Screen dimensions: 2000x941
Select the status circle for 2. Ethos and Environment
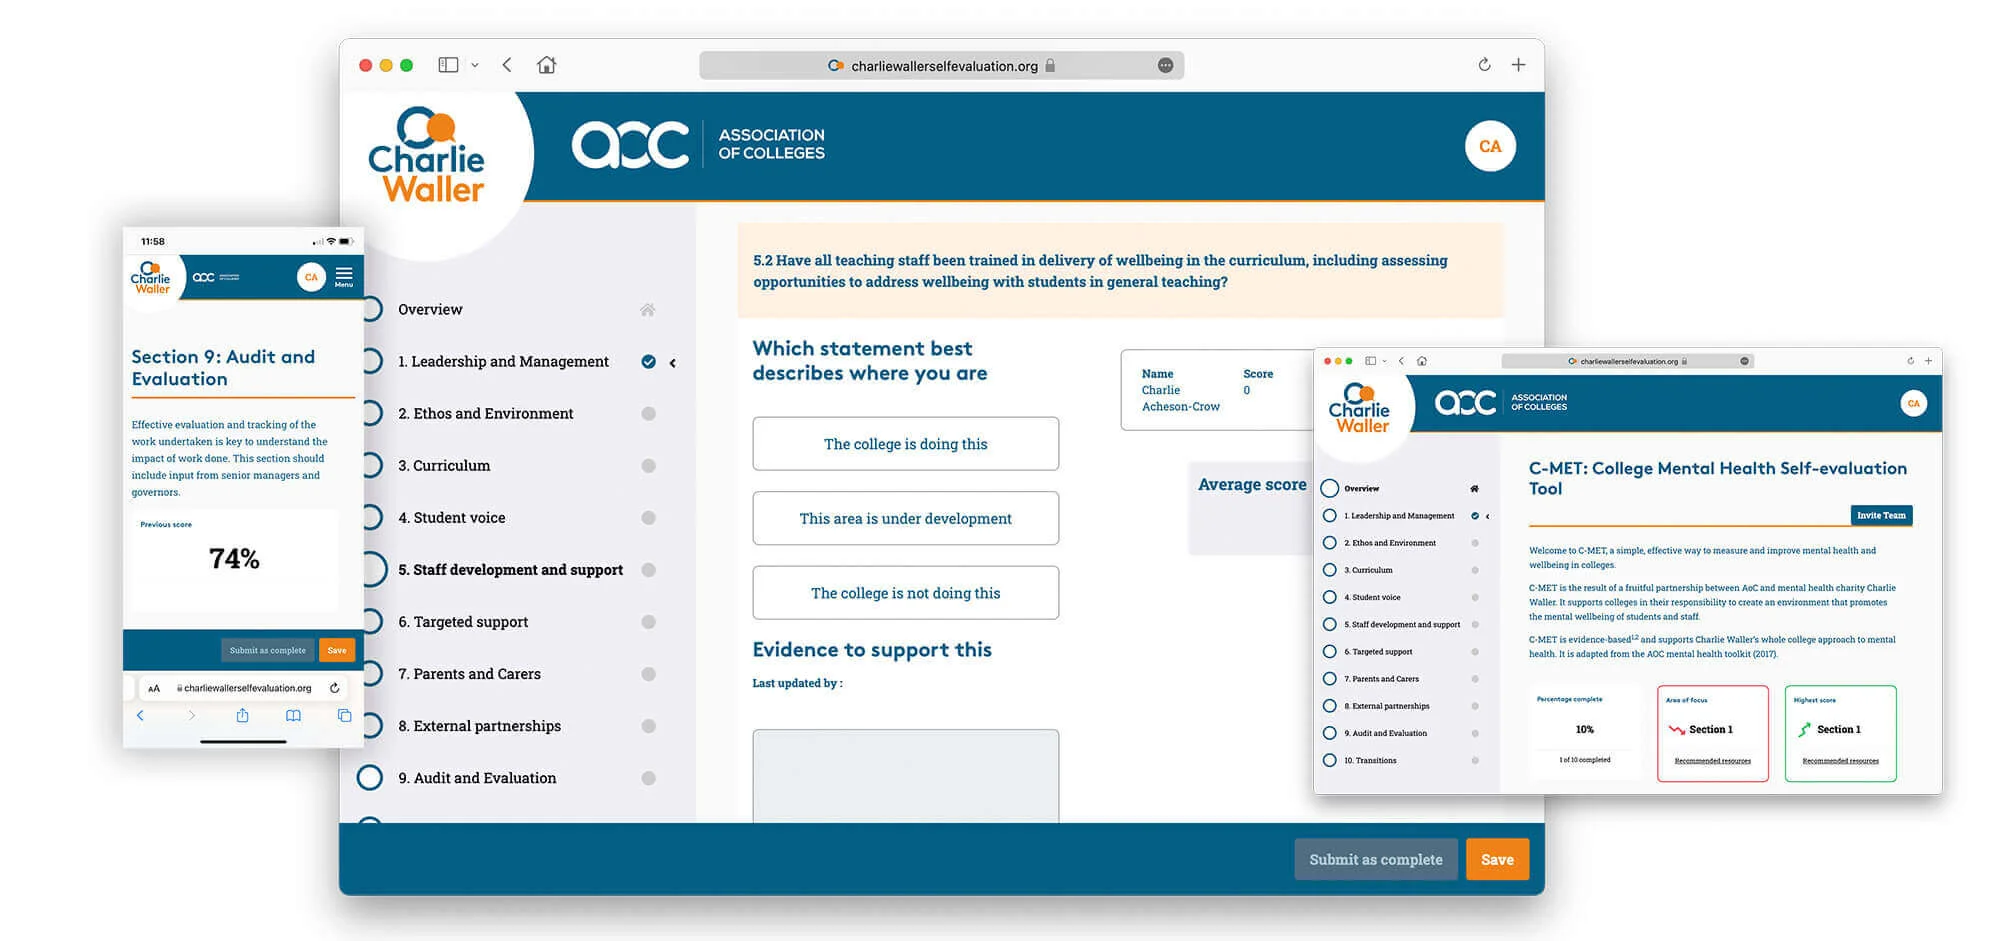(x=649, y=413)
